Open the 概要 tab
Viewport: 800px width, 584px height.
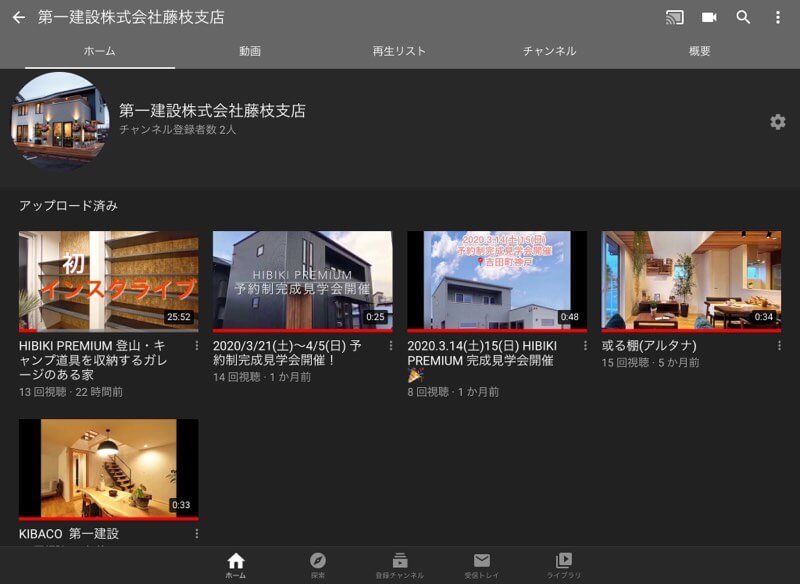point(700,51)
